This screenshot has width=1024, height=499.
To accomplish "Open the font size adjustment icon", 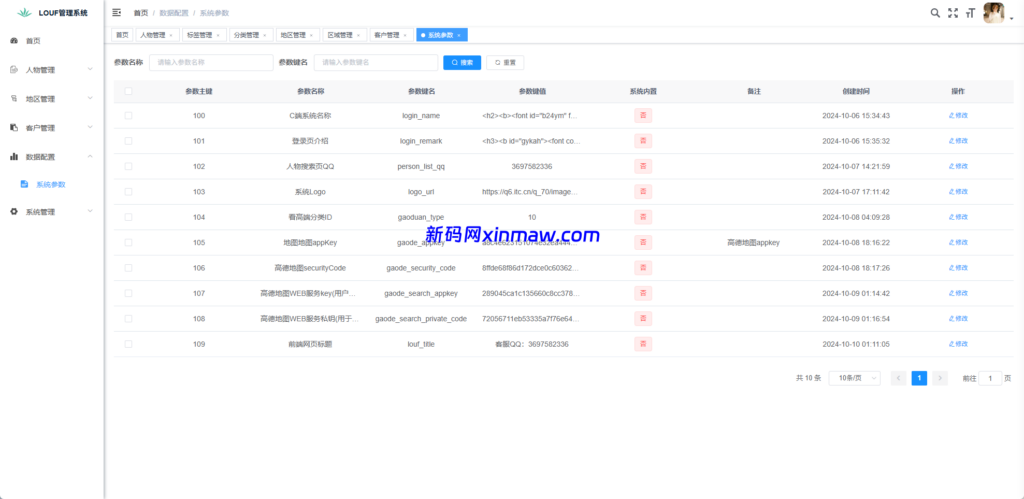I will (970, 12).
